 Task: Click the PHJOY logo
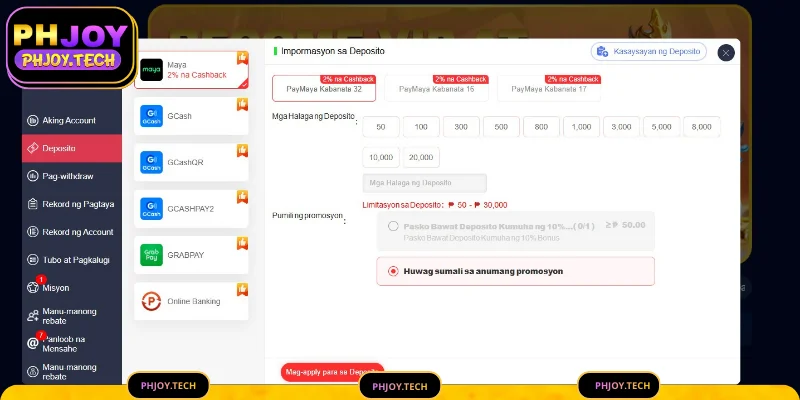click(x=71, y=47)
